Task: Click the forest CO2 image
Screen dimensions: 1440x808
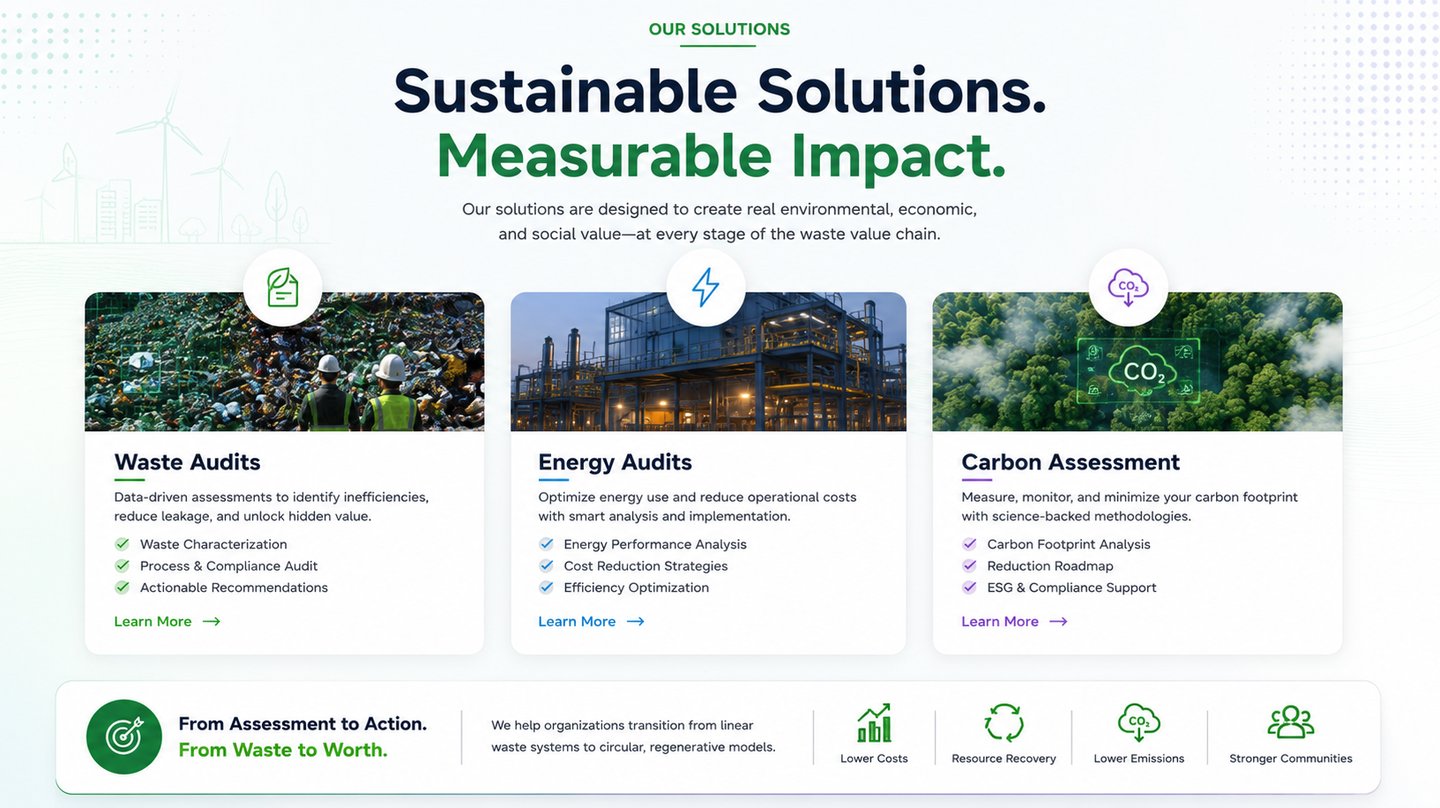Action: (1137, 362)
